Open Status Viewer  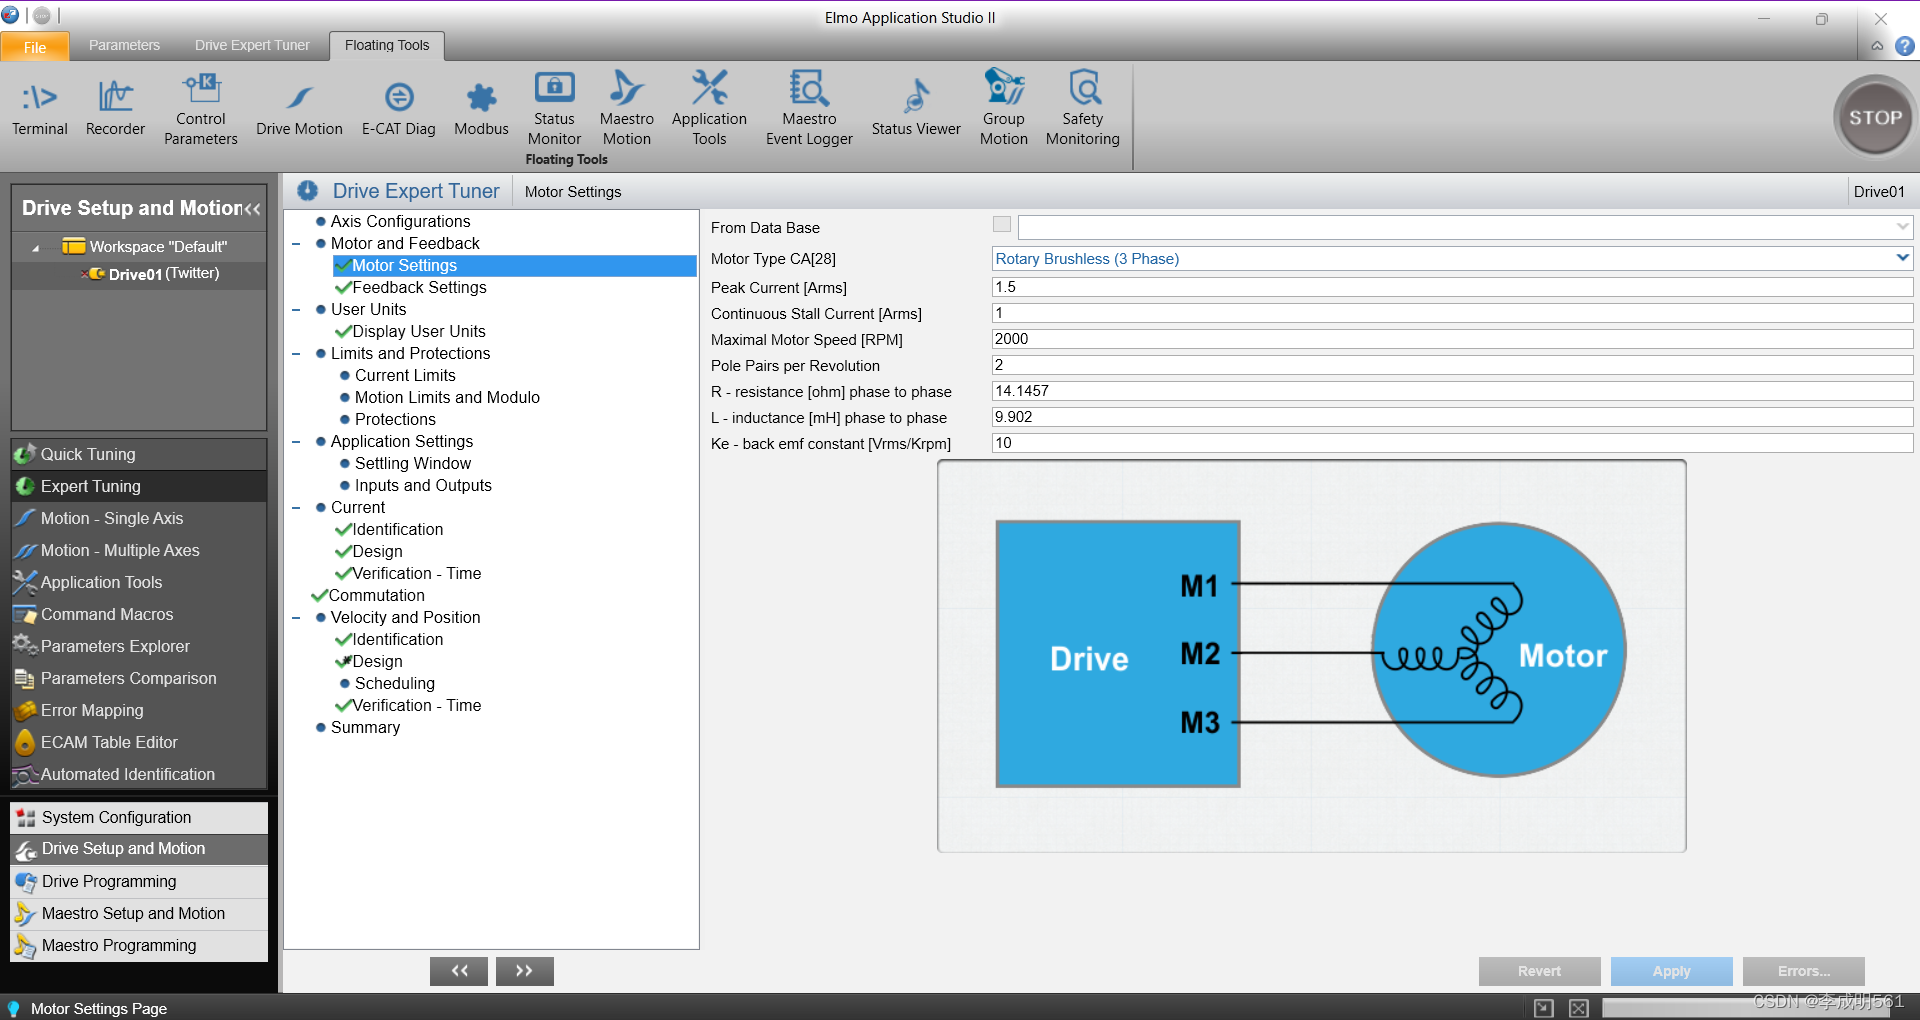coord(916,108)
